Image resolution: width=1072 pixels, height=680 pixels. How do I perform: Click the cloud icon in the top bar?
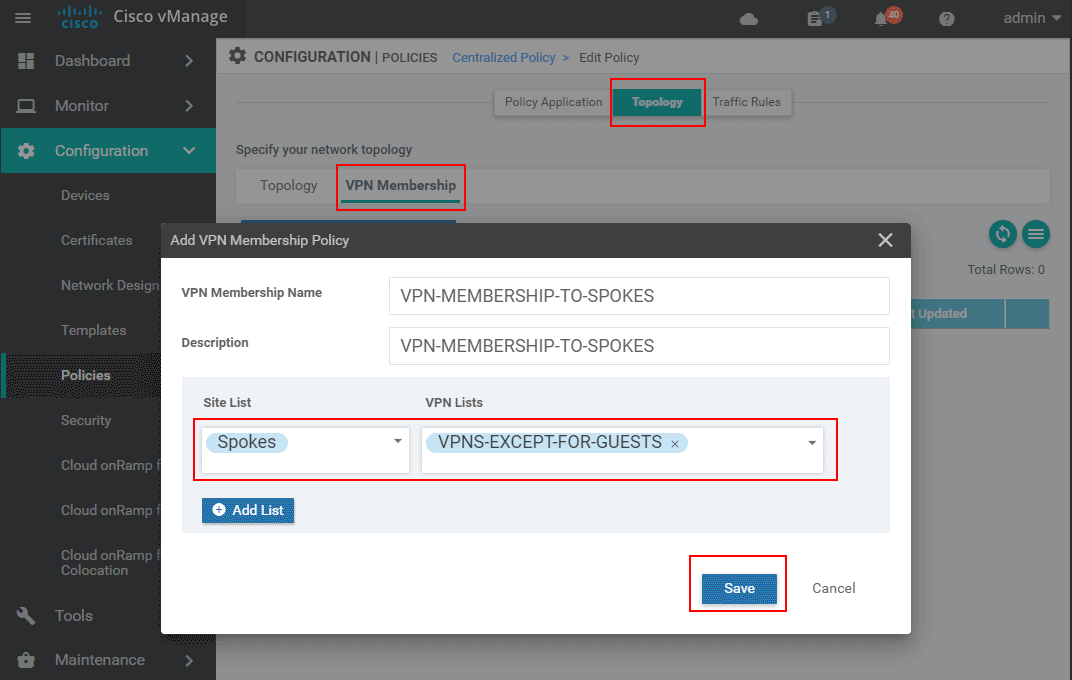748,17
